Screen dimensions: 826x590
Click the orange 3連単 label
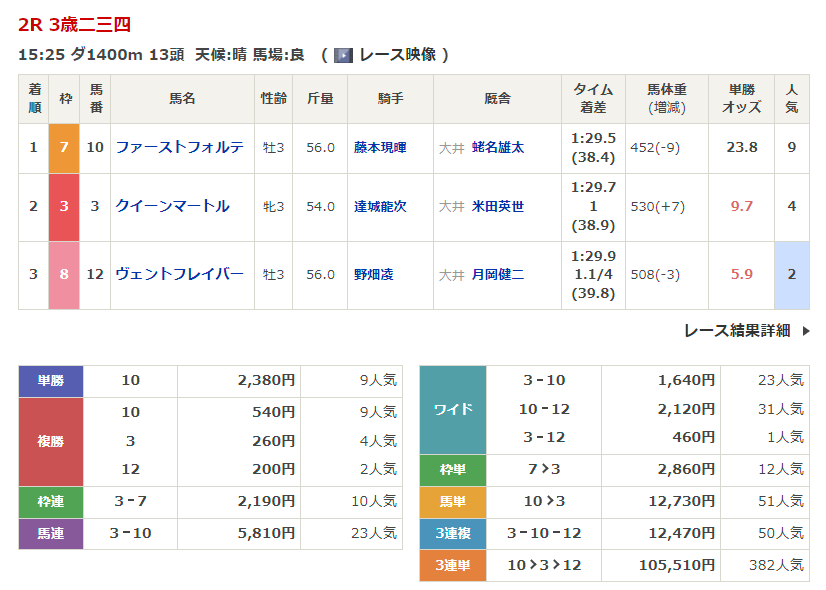pyautogui.click(x=452, y=565)
